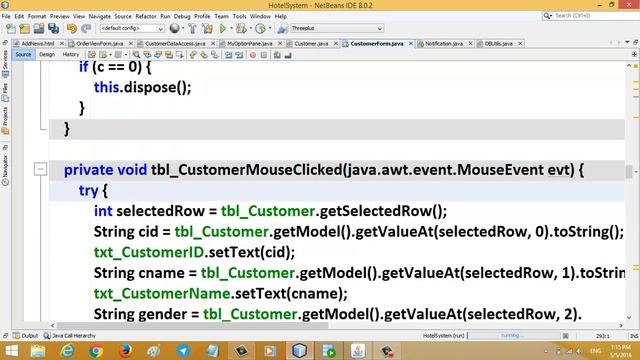Click the Comment lines editor icon

pos(277,55)
